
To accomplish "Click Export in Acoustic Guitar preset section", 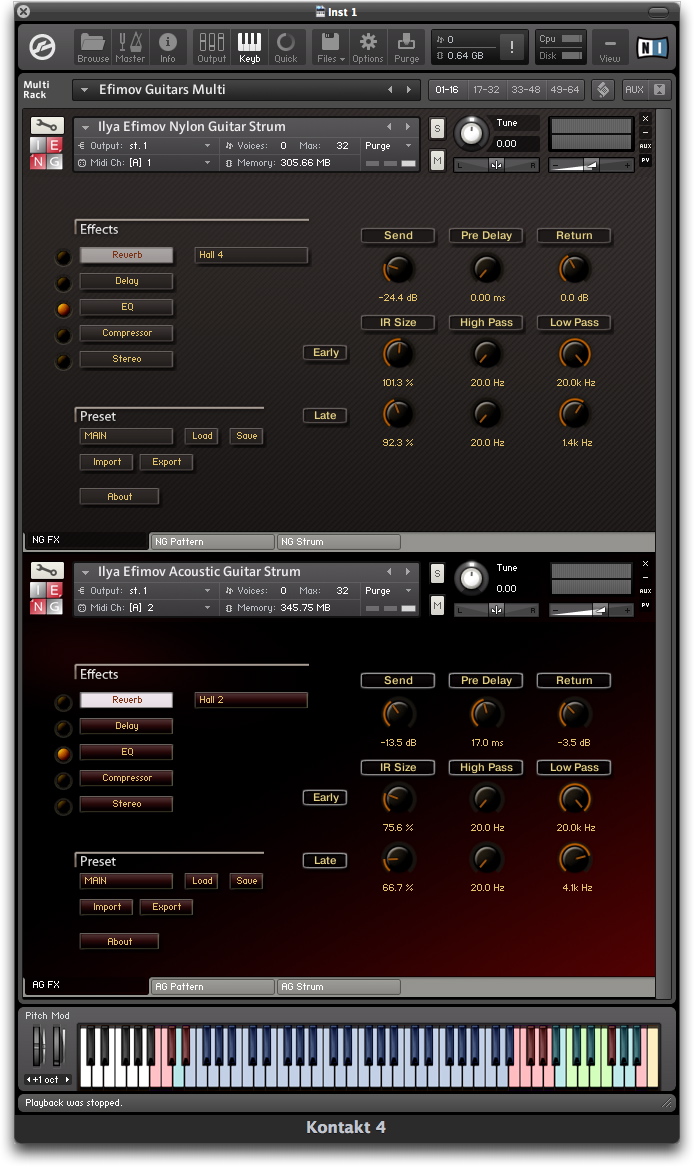I will point(166,907).
